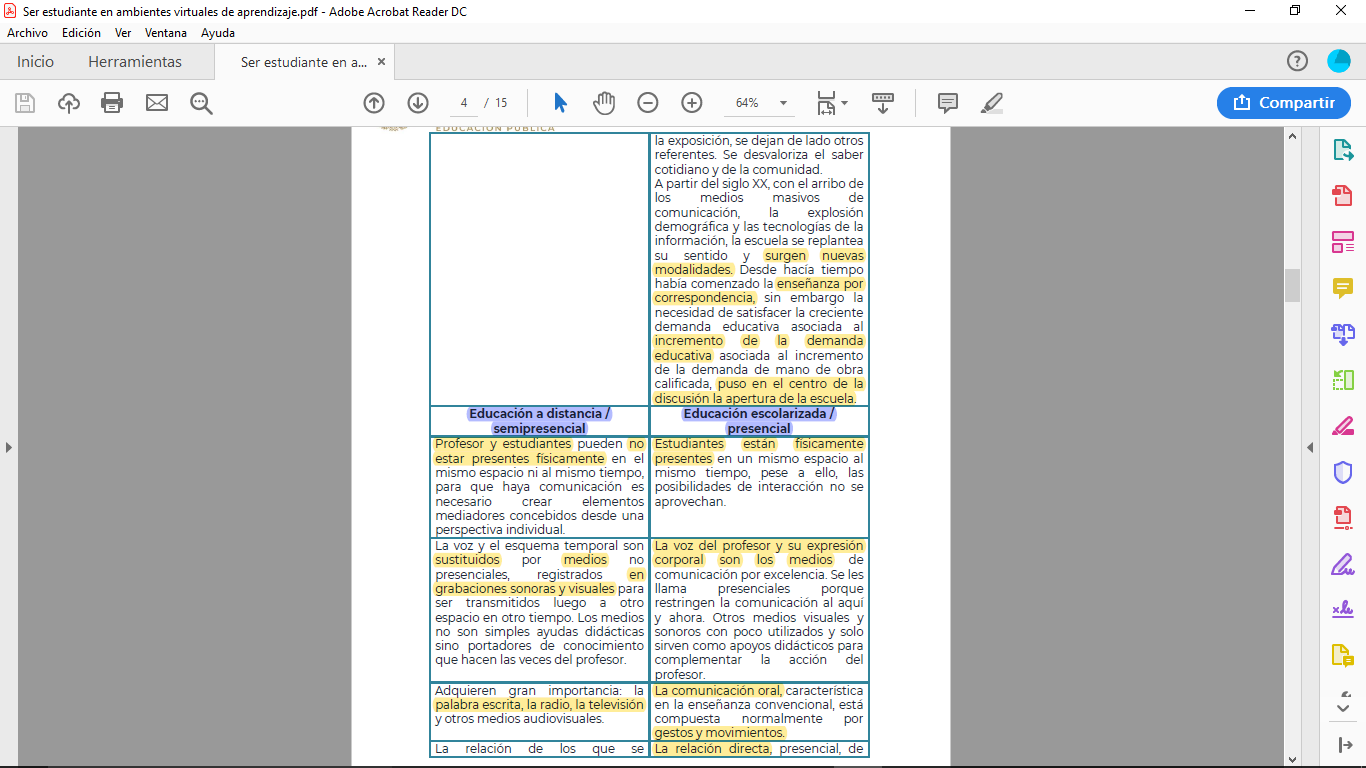The image size is (1366, 768).
Task: Go to the Inicio home view
Action: (x=35, y=62)
